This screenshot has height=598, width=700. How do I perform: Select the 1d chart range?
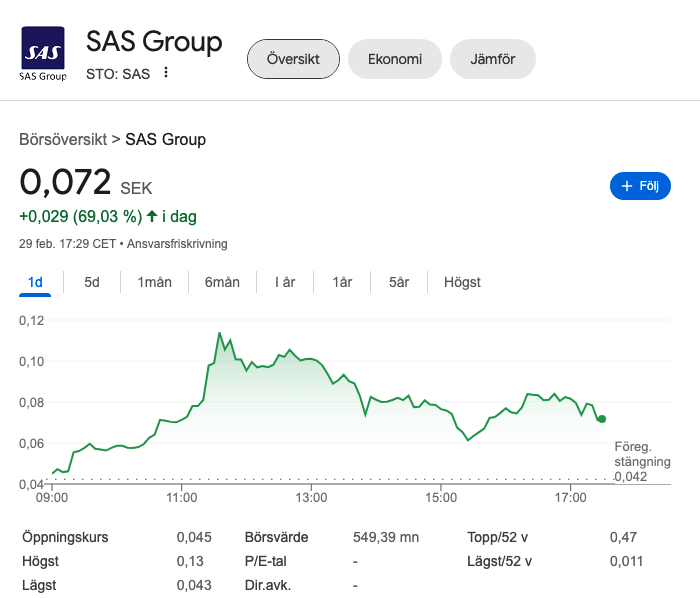click(x=36, y=282)
